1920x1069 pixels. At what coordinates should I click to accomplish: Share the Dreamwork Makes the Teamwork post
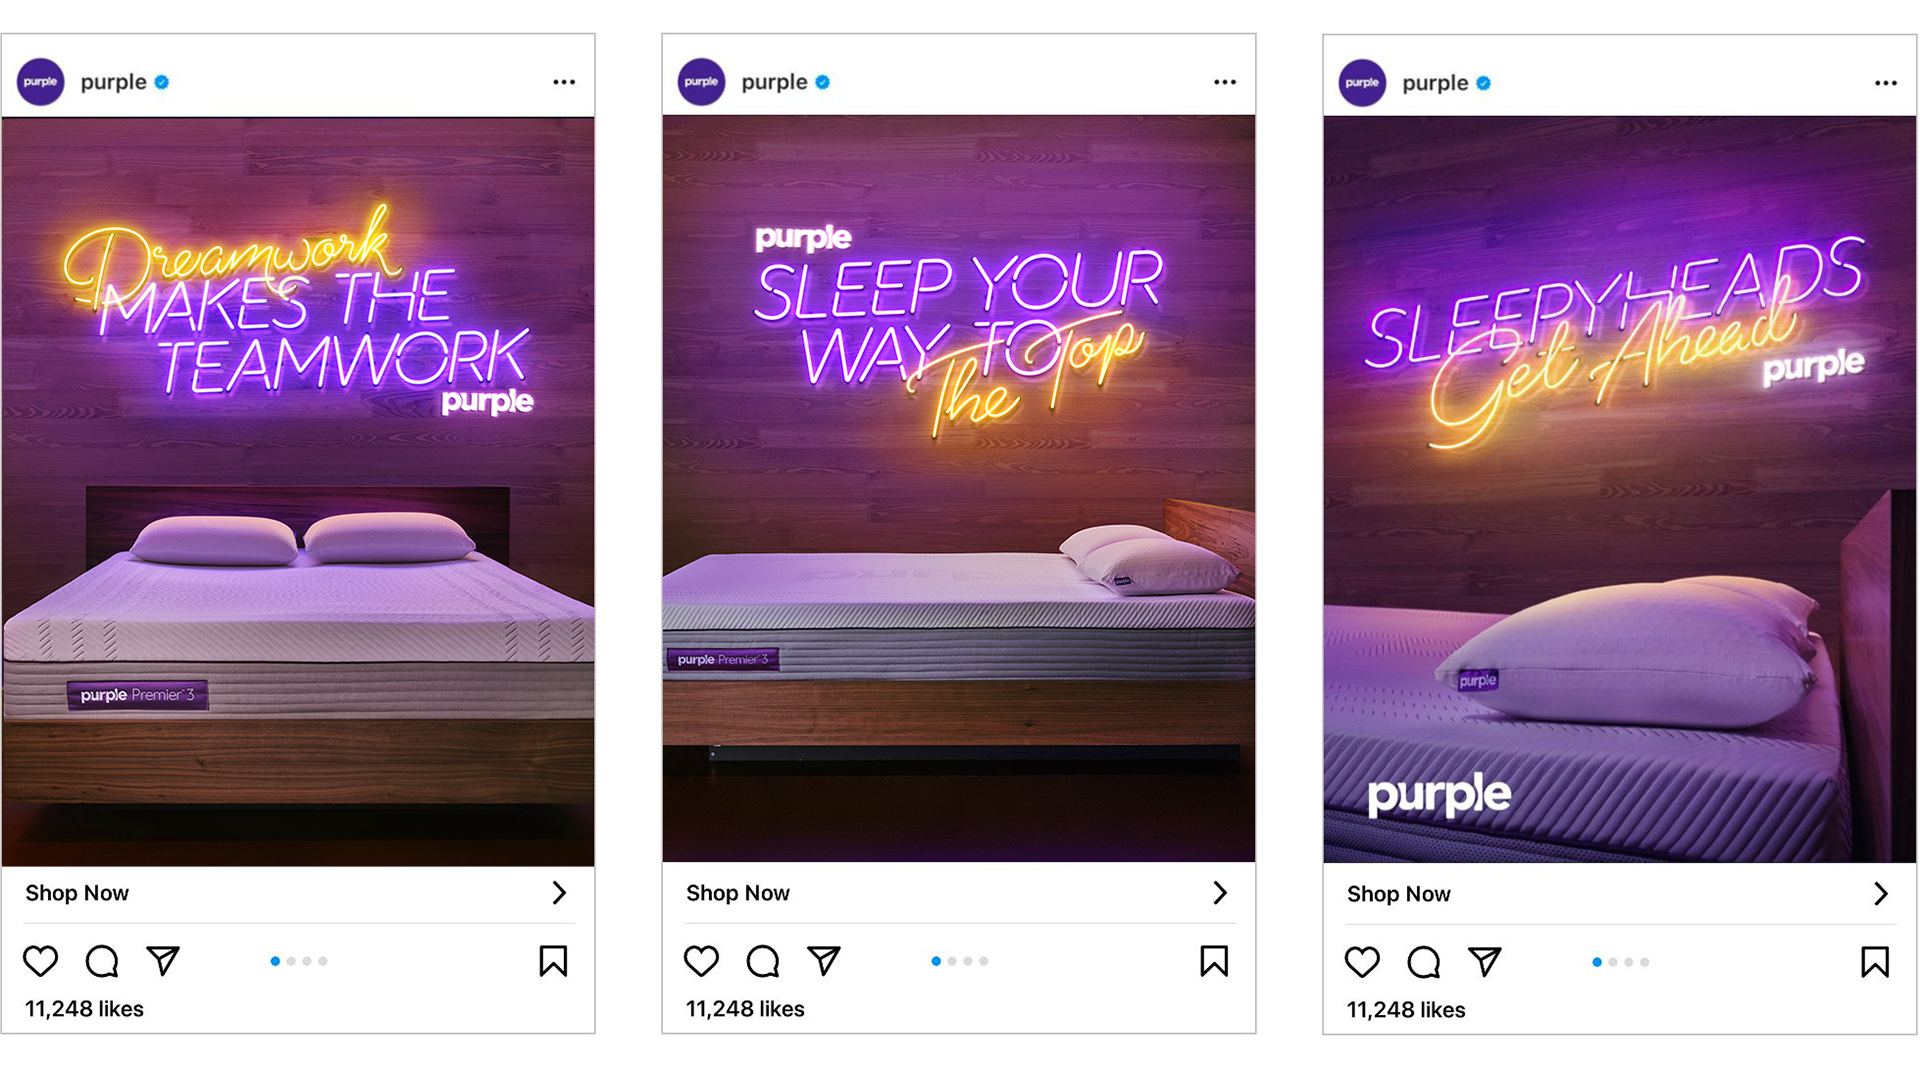point(163,961)
